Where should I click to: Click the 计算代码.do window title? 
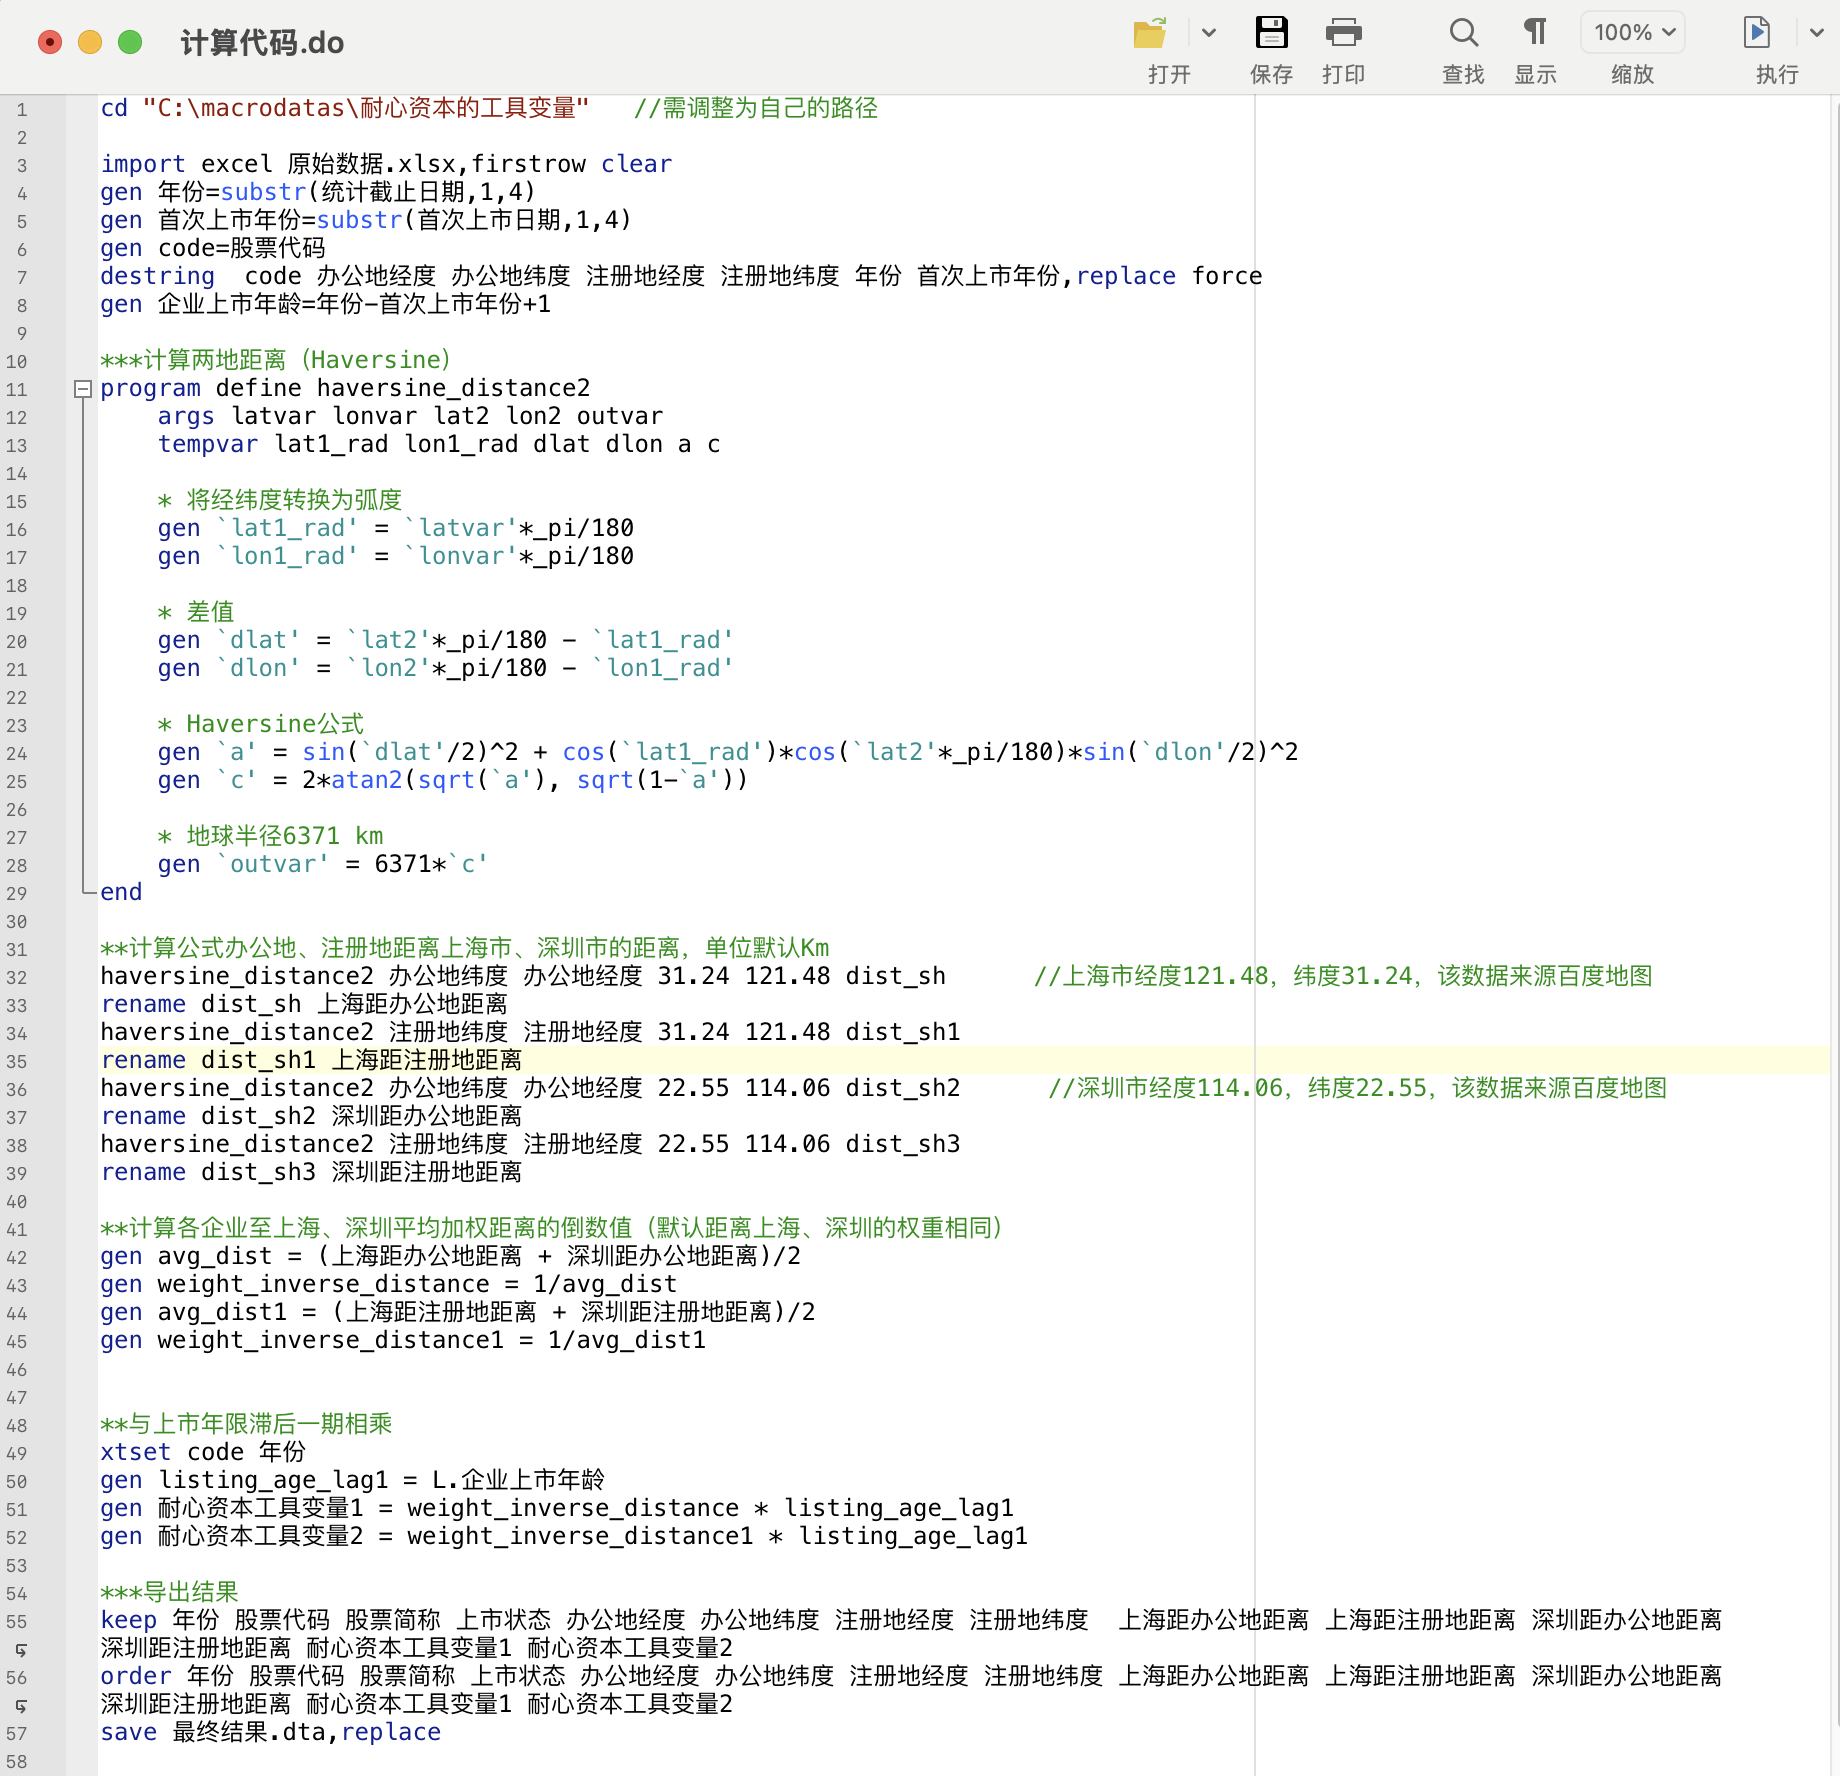tap(262, 43)
